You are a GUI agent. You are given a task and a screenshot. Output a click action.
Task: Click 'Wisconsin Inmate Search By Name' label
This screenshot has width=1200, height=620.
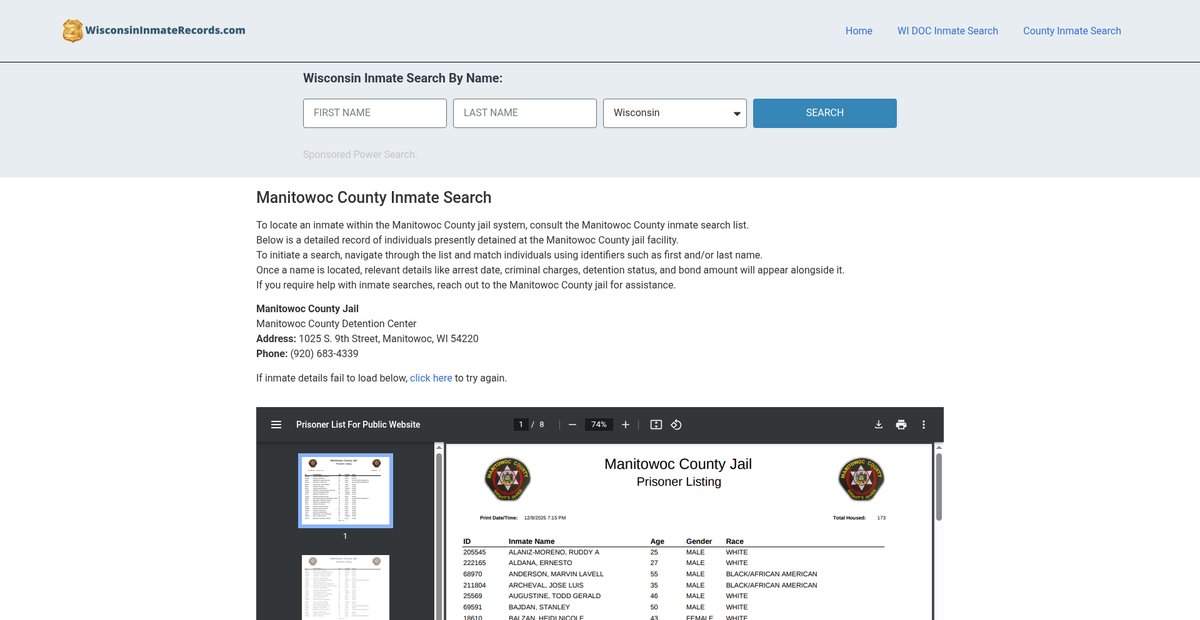[x=403, y=78]
